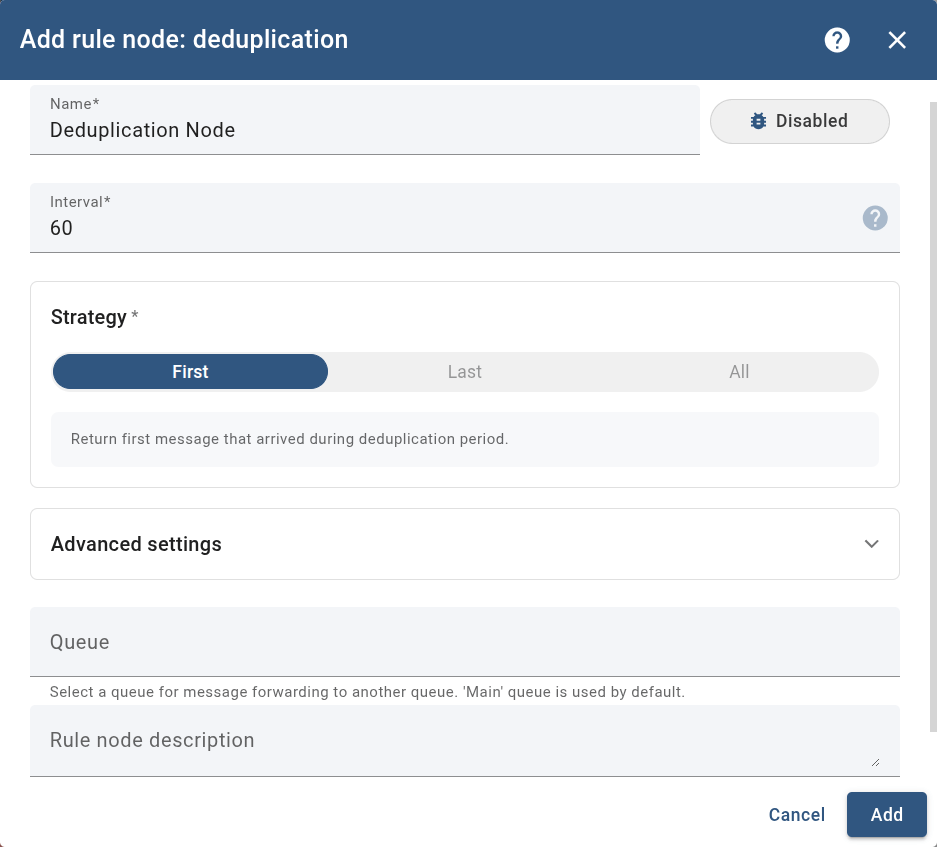The width and height of the screenshot is (937, 847).
Task: Focus the Rule node description textarea
Action: pos(450,741)
